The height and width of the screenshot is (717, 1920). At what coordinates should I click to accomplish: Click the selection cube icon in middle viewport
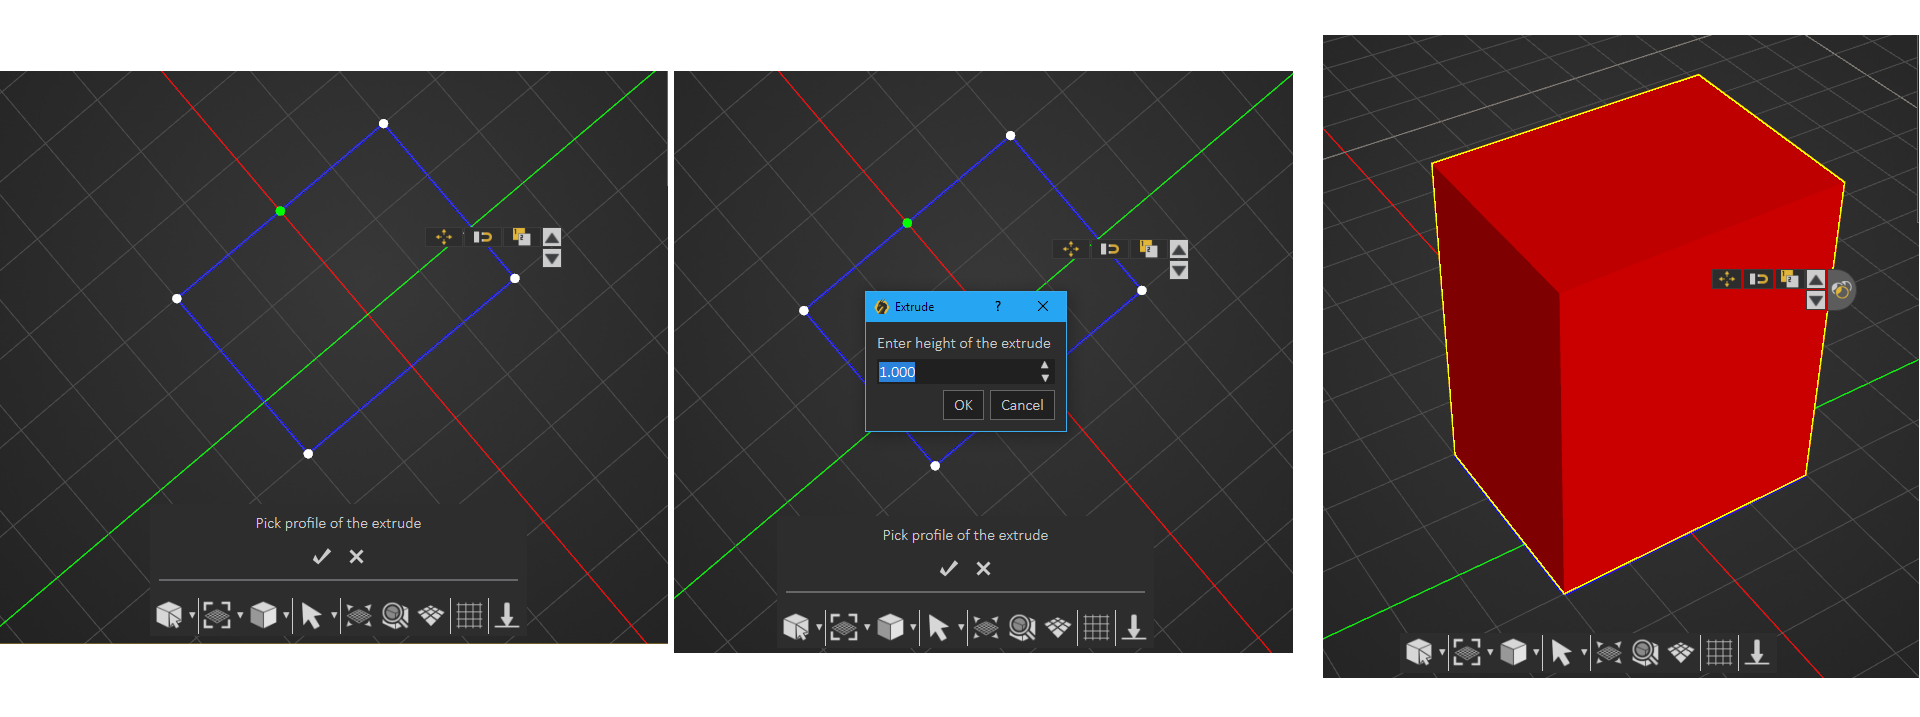click(x=796, y=627)
